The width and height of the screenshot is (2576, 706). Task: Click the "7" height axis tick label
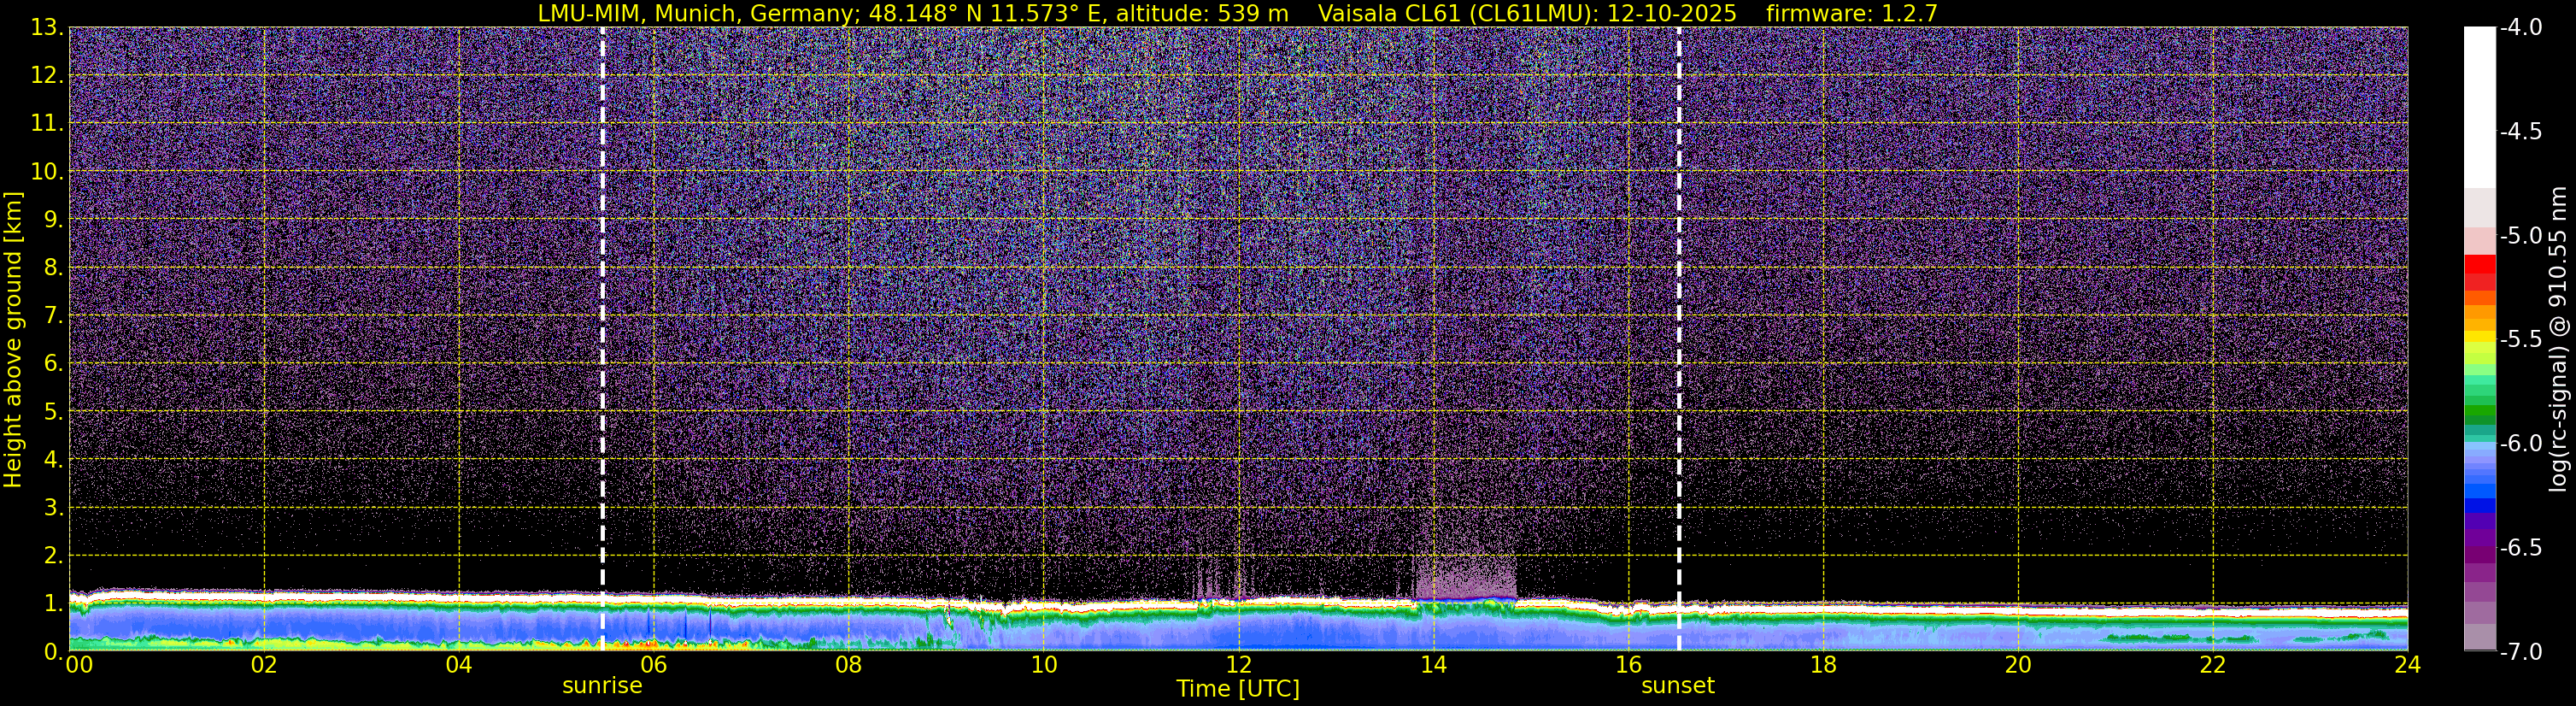[x=53, y=316]
